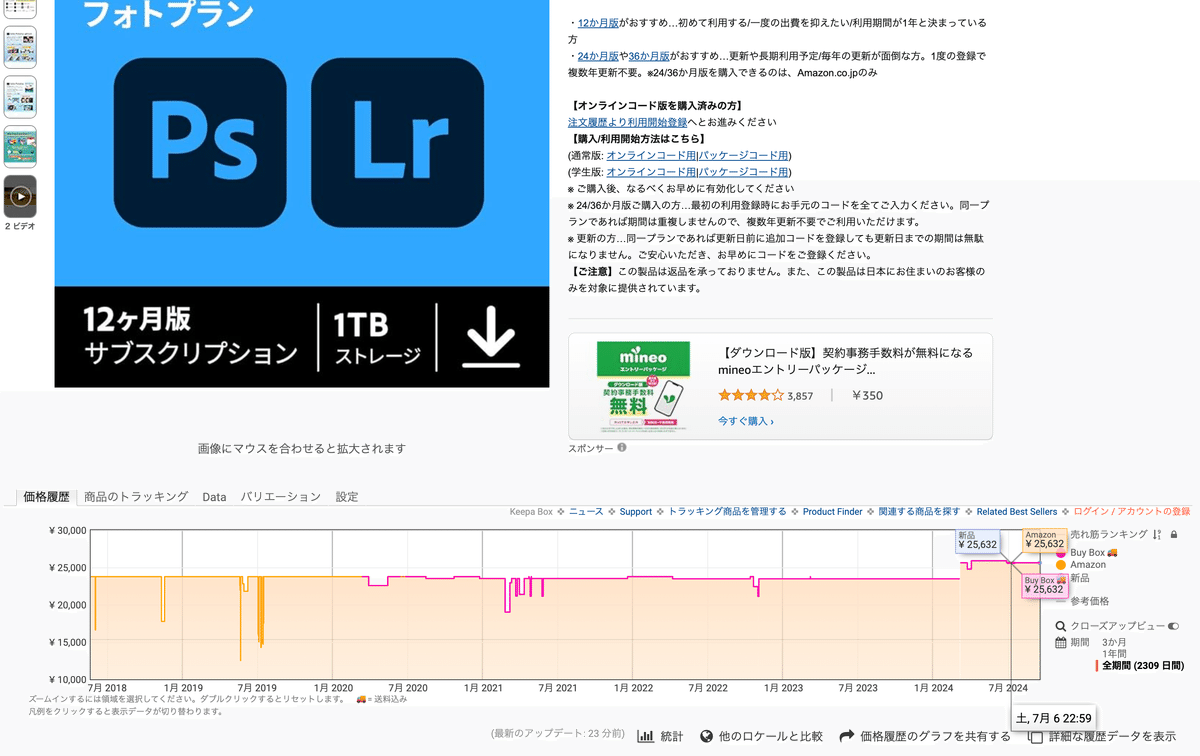Image resolution: width=1200 pixels, height=756 pixels.
Task: Click the magnifier icon beside クローズアップビュー
Action: pos(1061,627)
